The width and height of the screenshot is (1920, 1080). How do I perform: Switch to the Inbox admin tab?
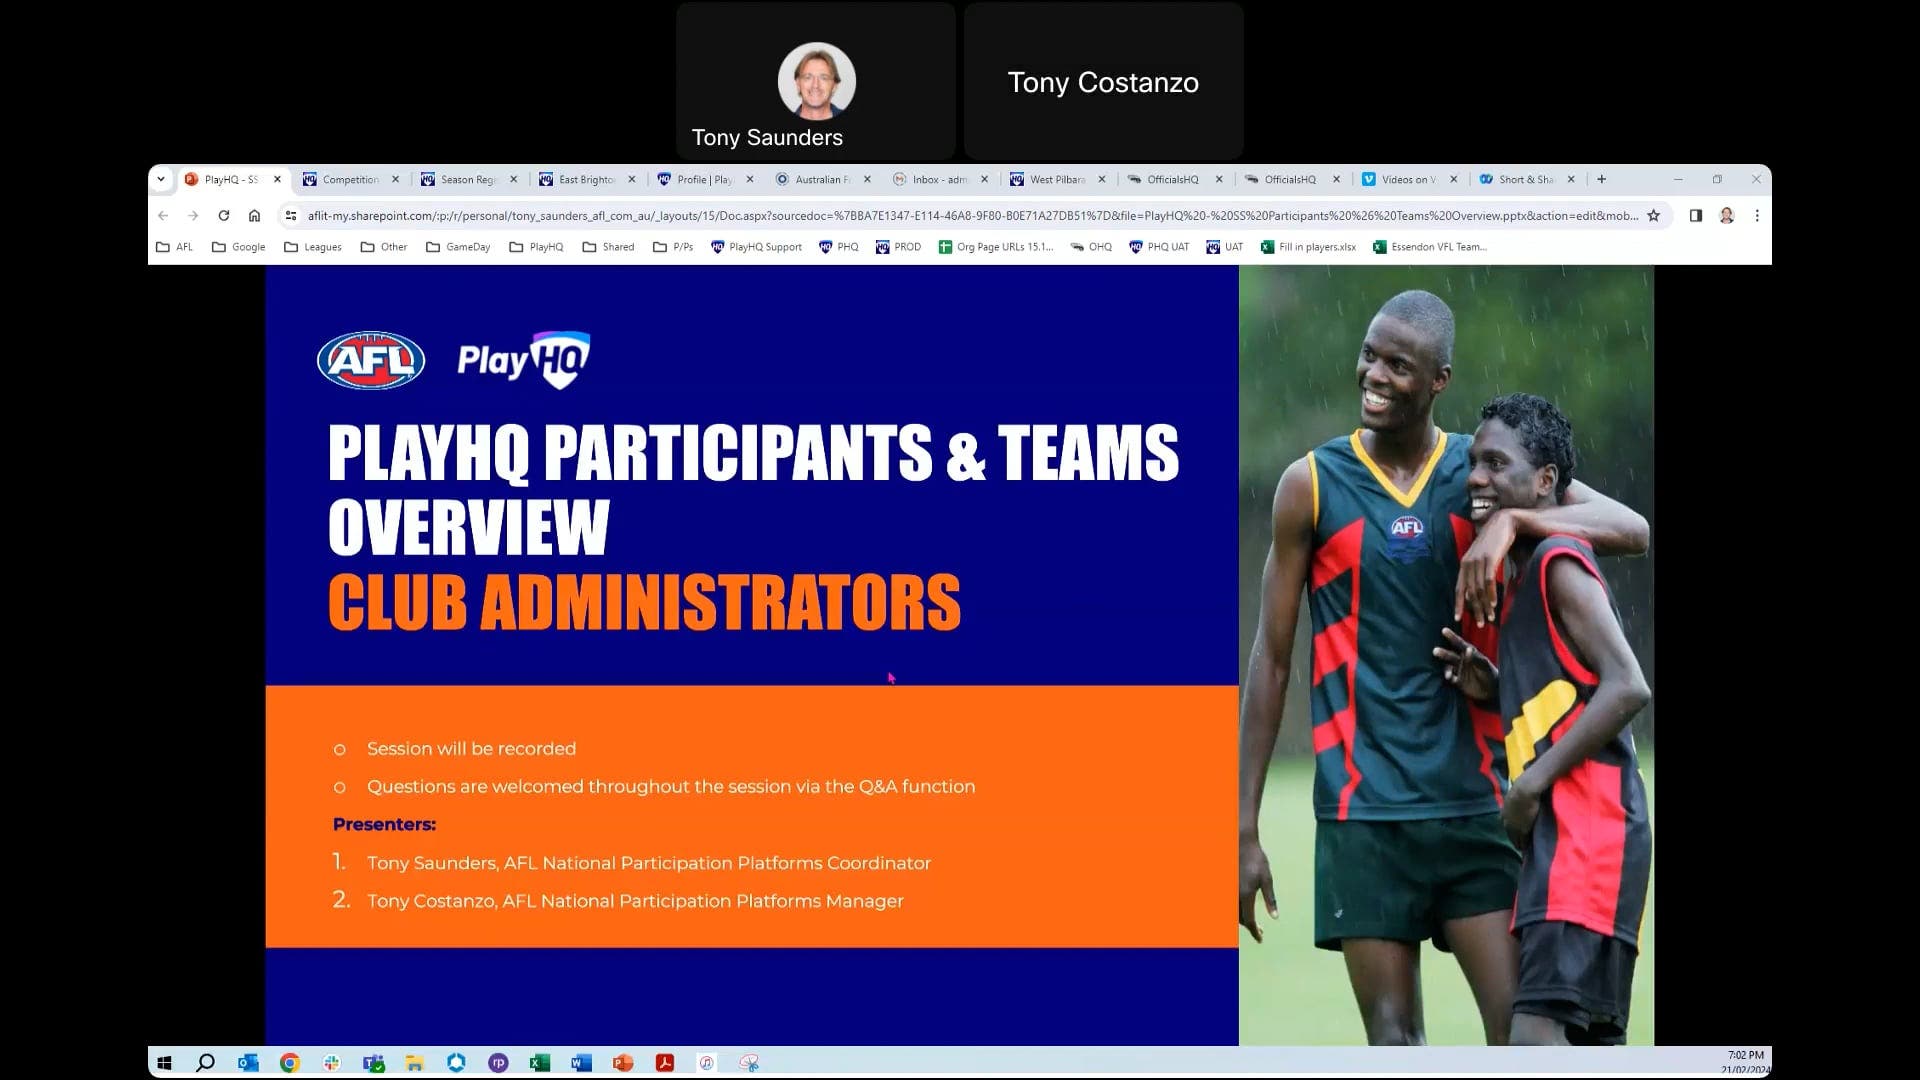[938, 179]
